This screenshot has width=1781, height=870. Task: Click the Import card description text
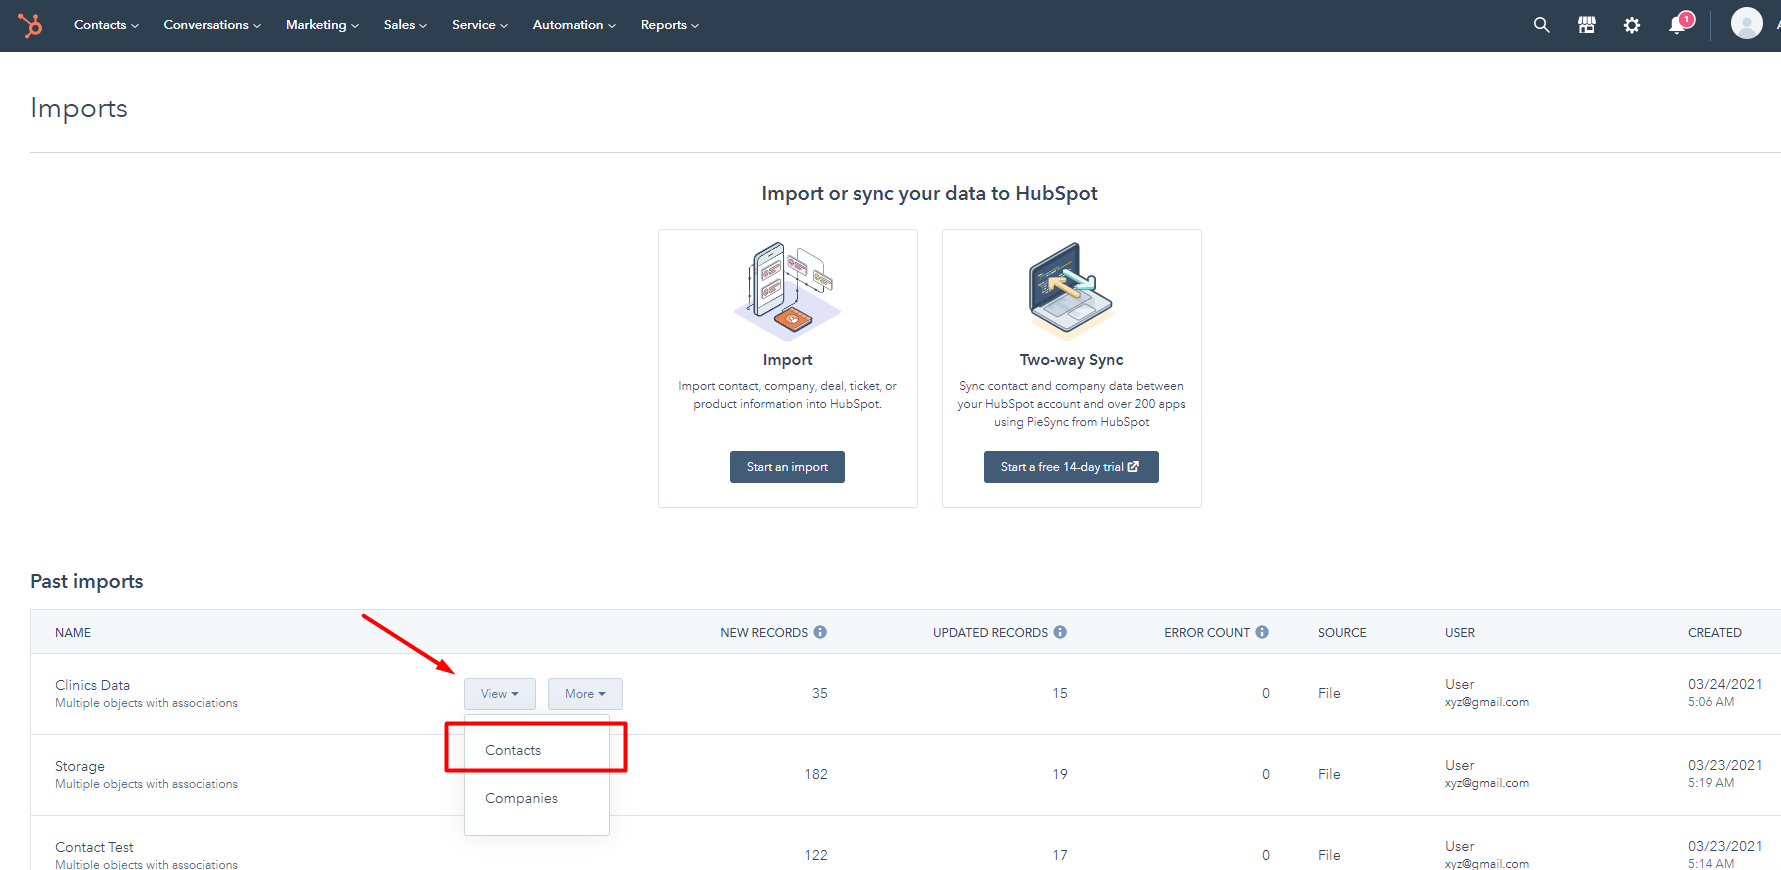pyautogui.click(x=788, y=395)
